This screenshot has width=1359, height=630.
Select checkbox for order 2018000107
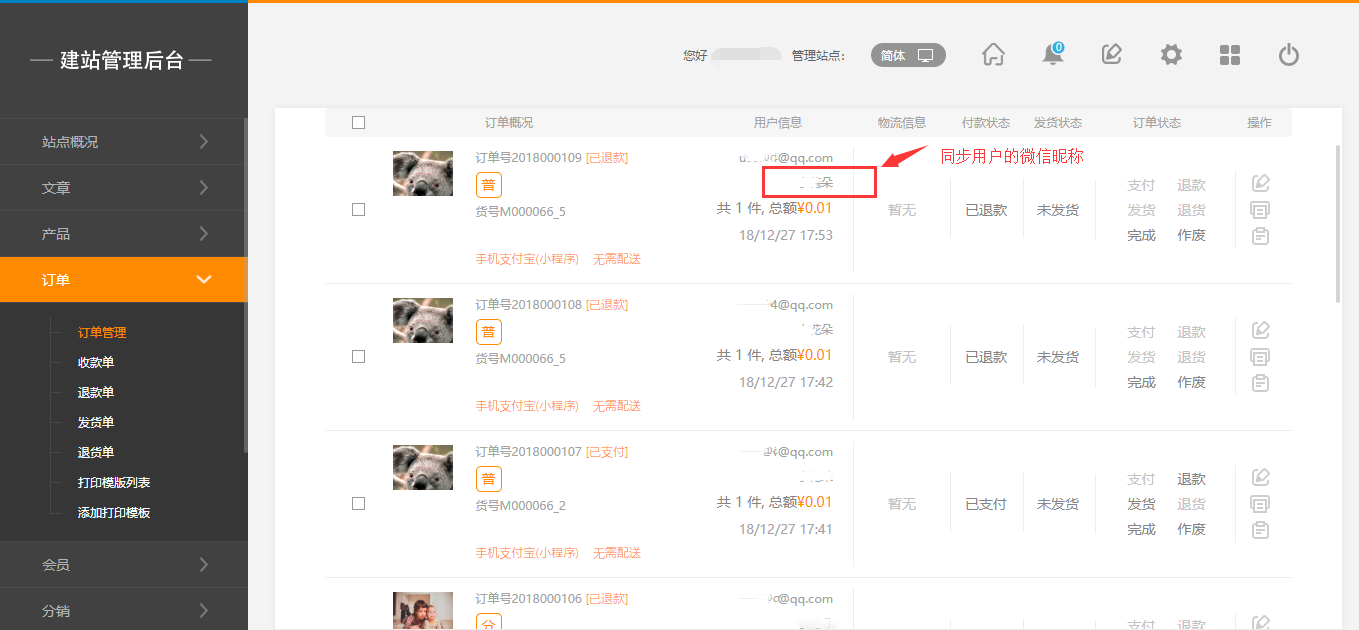tap(358, 504)
